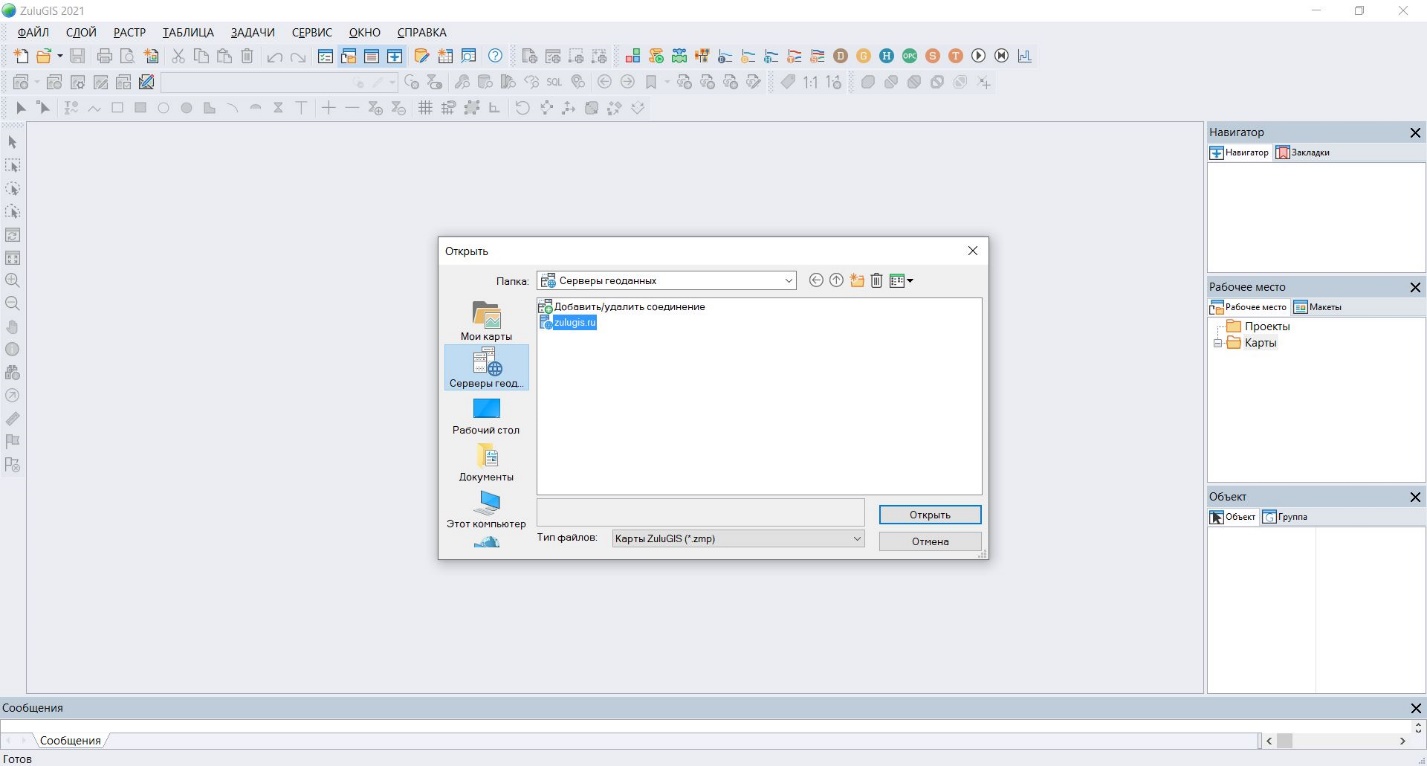The height and width of the screenshot is (766, 1427).
Task: Click the print icon in main toolbar
Action: (104, 56)
